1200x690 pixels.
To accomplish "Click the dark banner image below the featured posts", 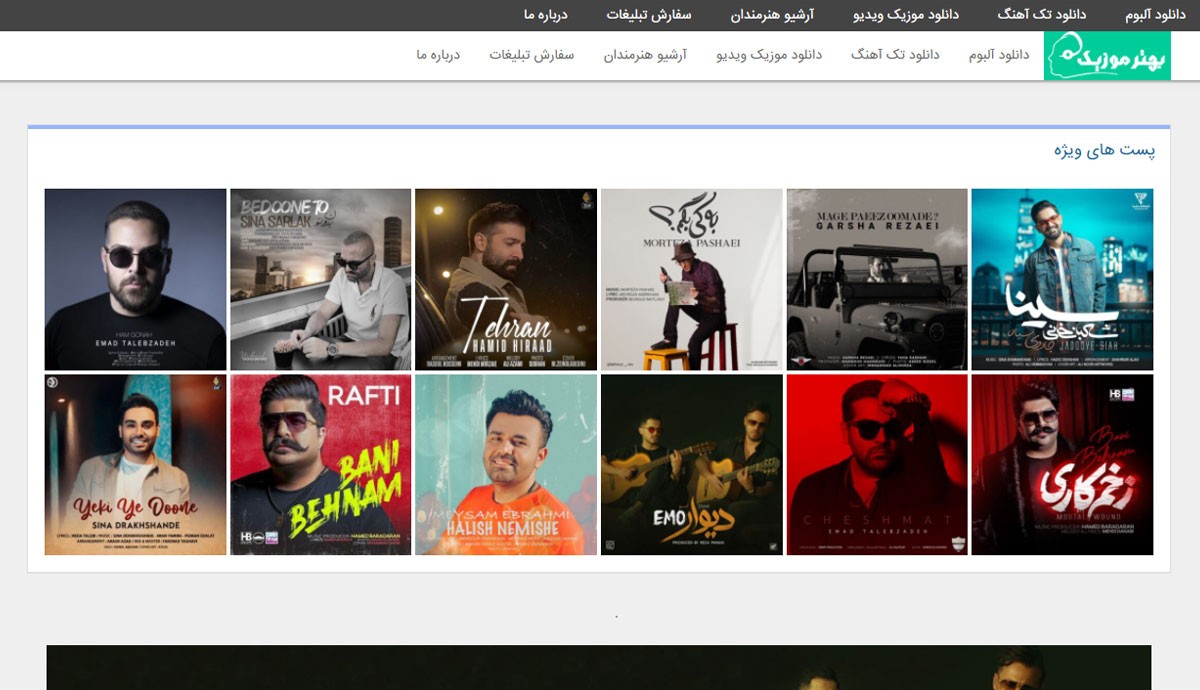I will point(599,668).
